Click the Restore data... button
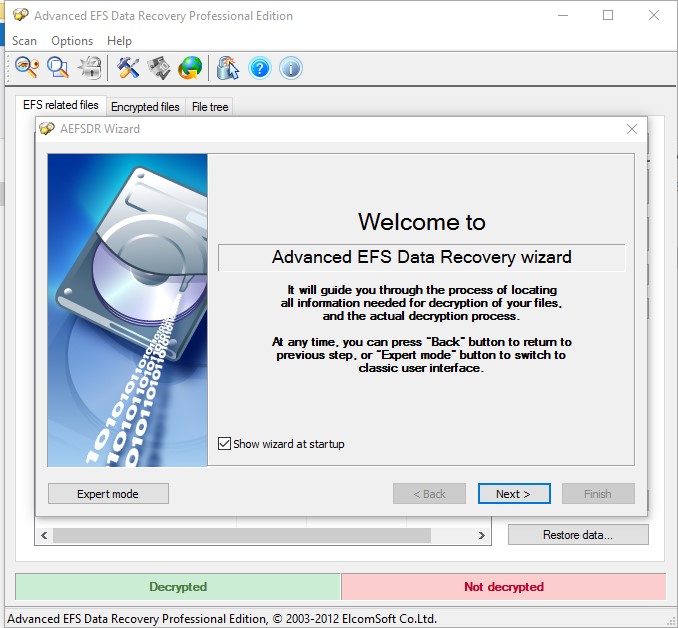This screenshot has height=628, width=678. [x=578, y=535]
